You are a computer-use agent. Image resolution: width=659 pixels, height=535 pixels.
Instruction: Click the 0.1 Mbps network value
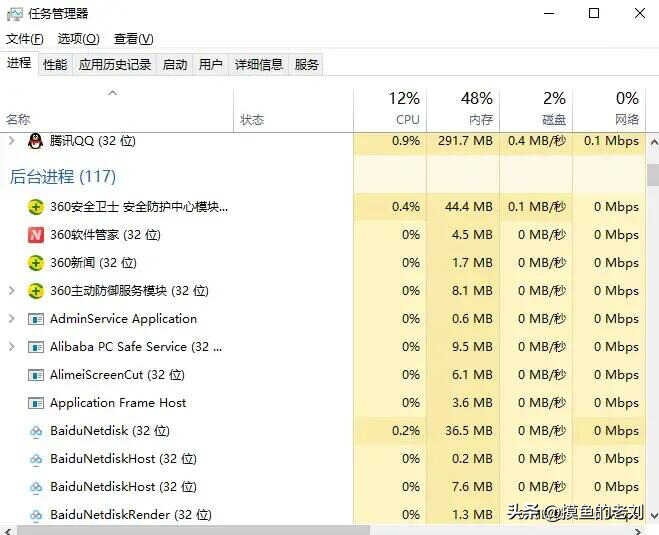click(612, 141)
